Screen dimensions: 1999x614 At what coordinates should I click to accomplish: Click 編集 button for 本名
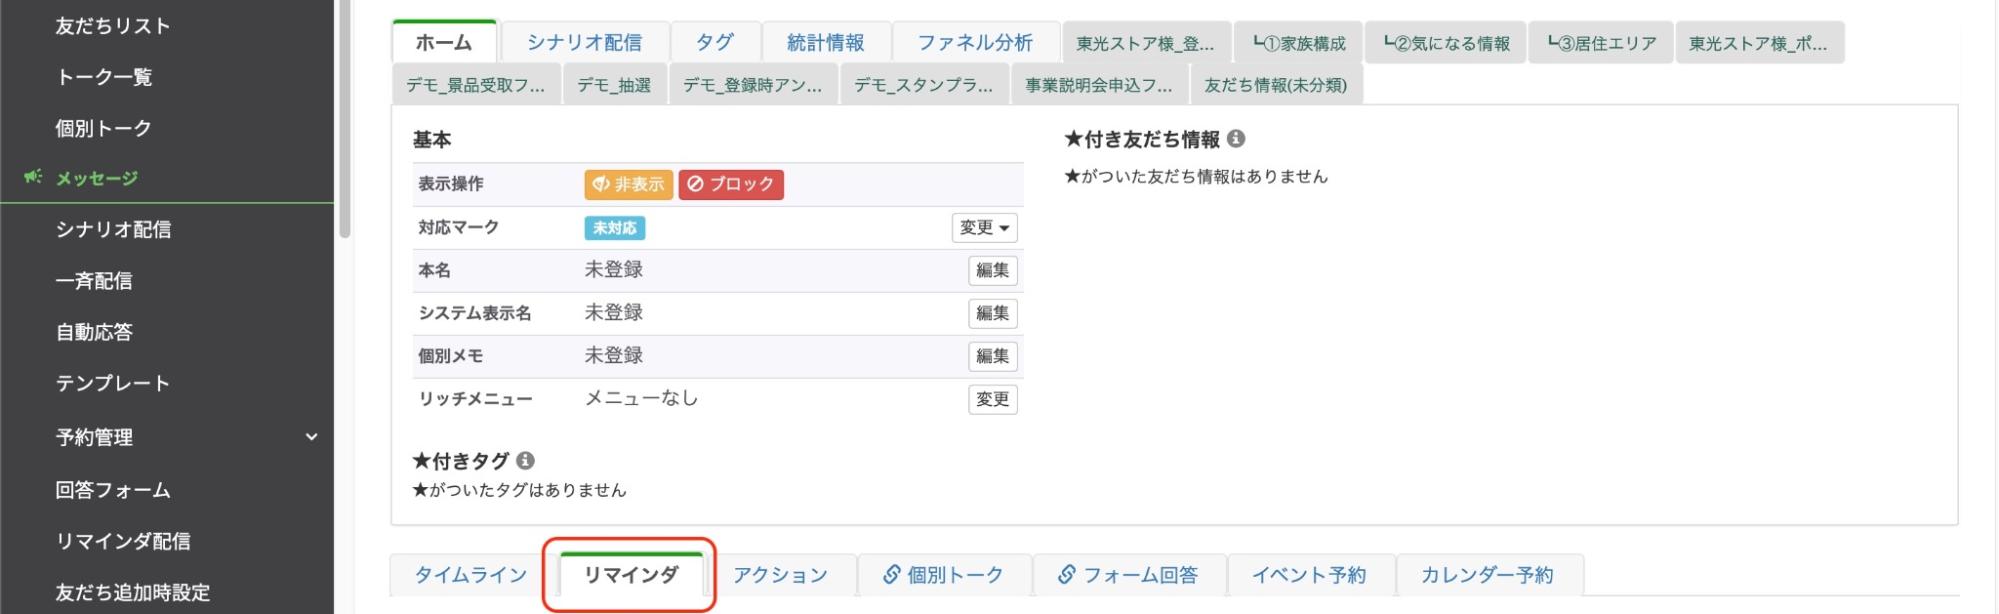coord(992,270)
